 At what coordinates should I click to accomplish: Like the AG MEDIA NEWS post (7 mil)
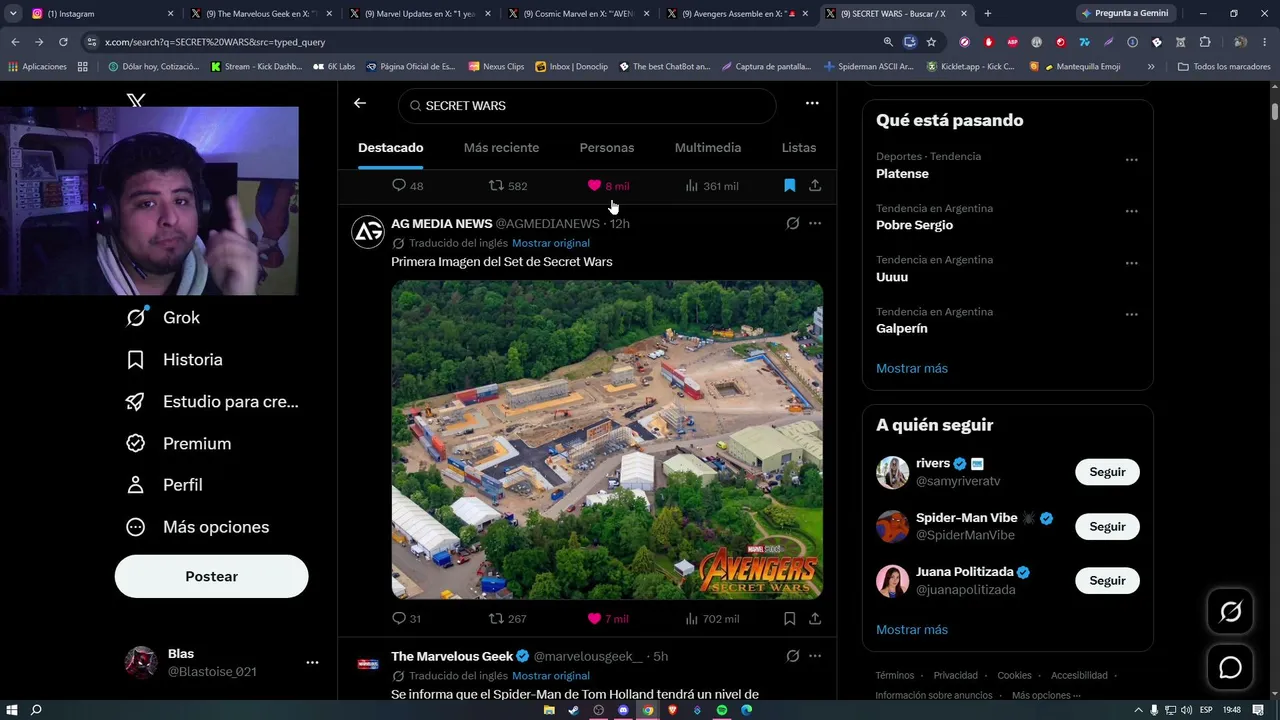pyautogui.click(x=608, y=619)
